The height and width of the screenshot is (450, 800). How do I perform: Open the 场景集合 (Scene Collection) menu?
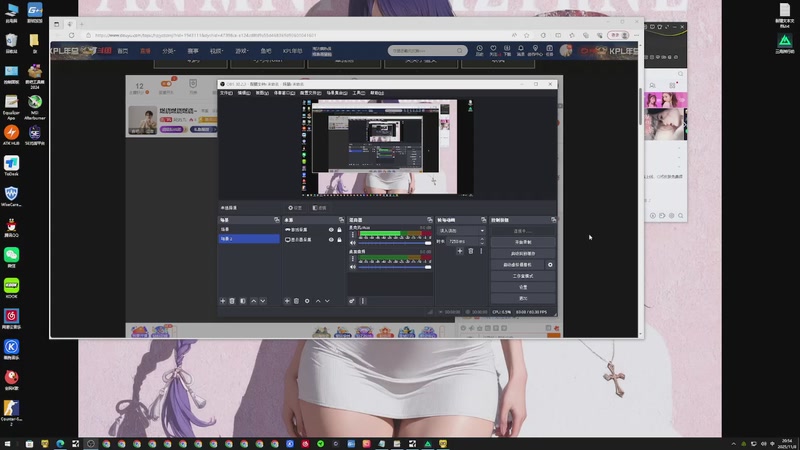coord(337,93)
